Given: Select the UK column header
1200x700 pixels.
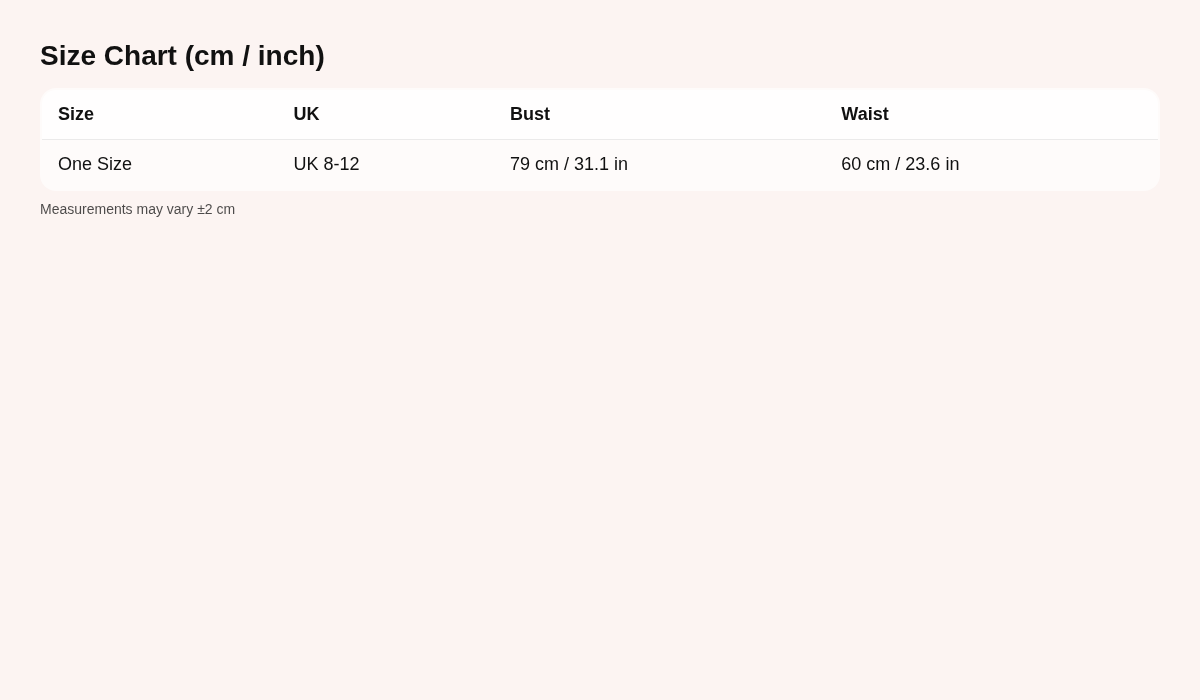Looking at the screenshot, I should pyautogui.click(x=306, y=114).
